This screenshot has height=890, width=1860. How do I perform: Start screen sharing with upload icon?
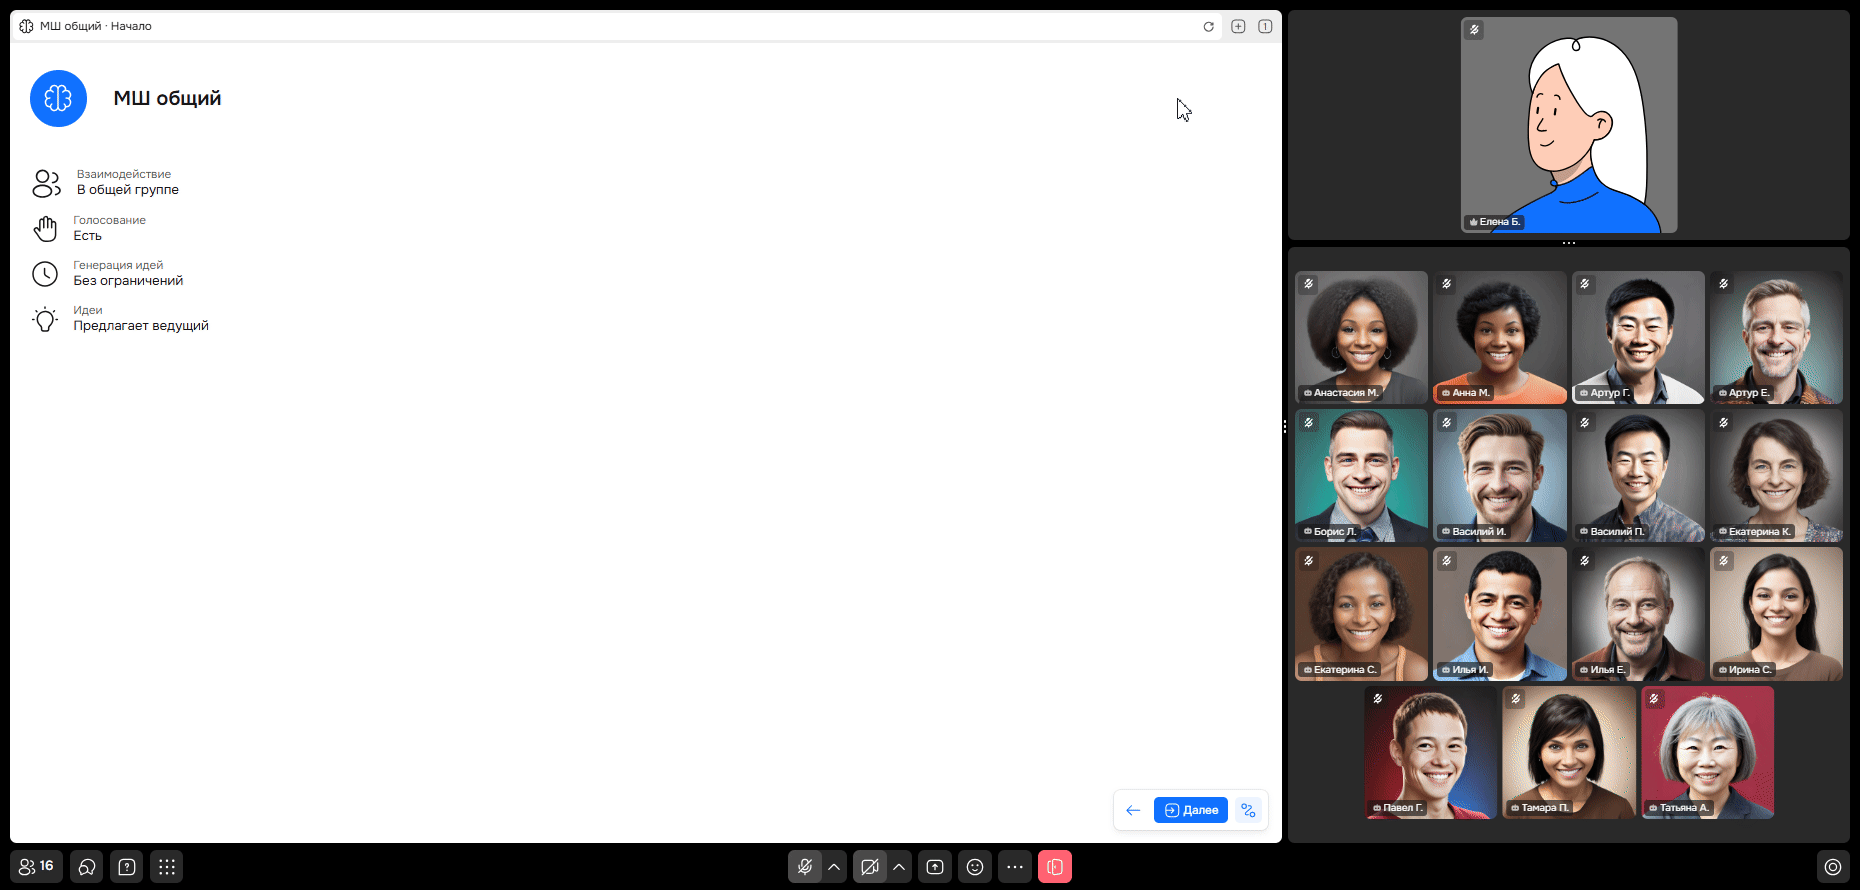(x=935, y=867)
